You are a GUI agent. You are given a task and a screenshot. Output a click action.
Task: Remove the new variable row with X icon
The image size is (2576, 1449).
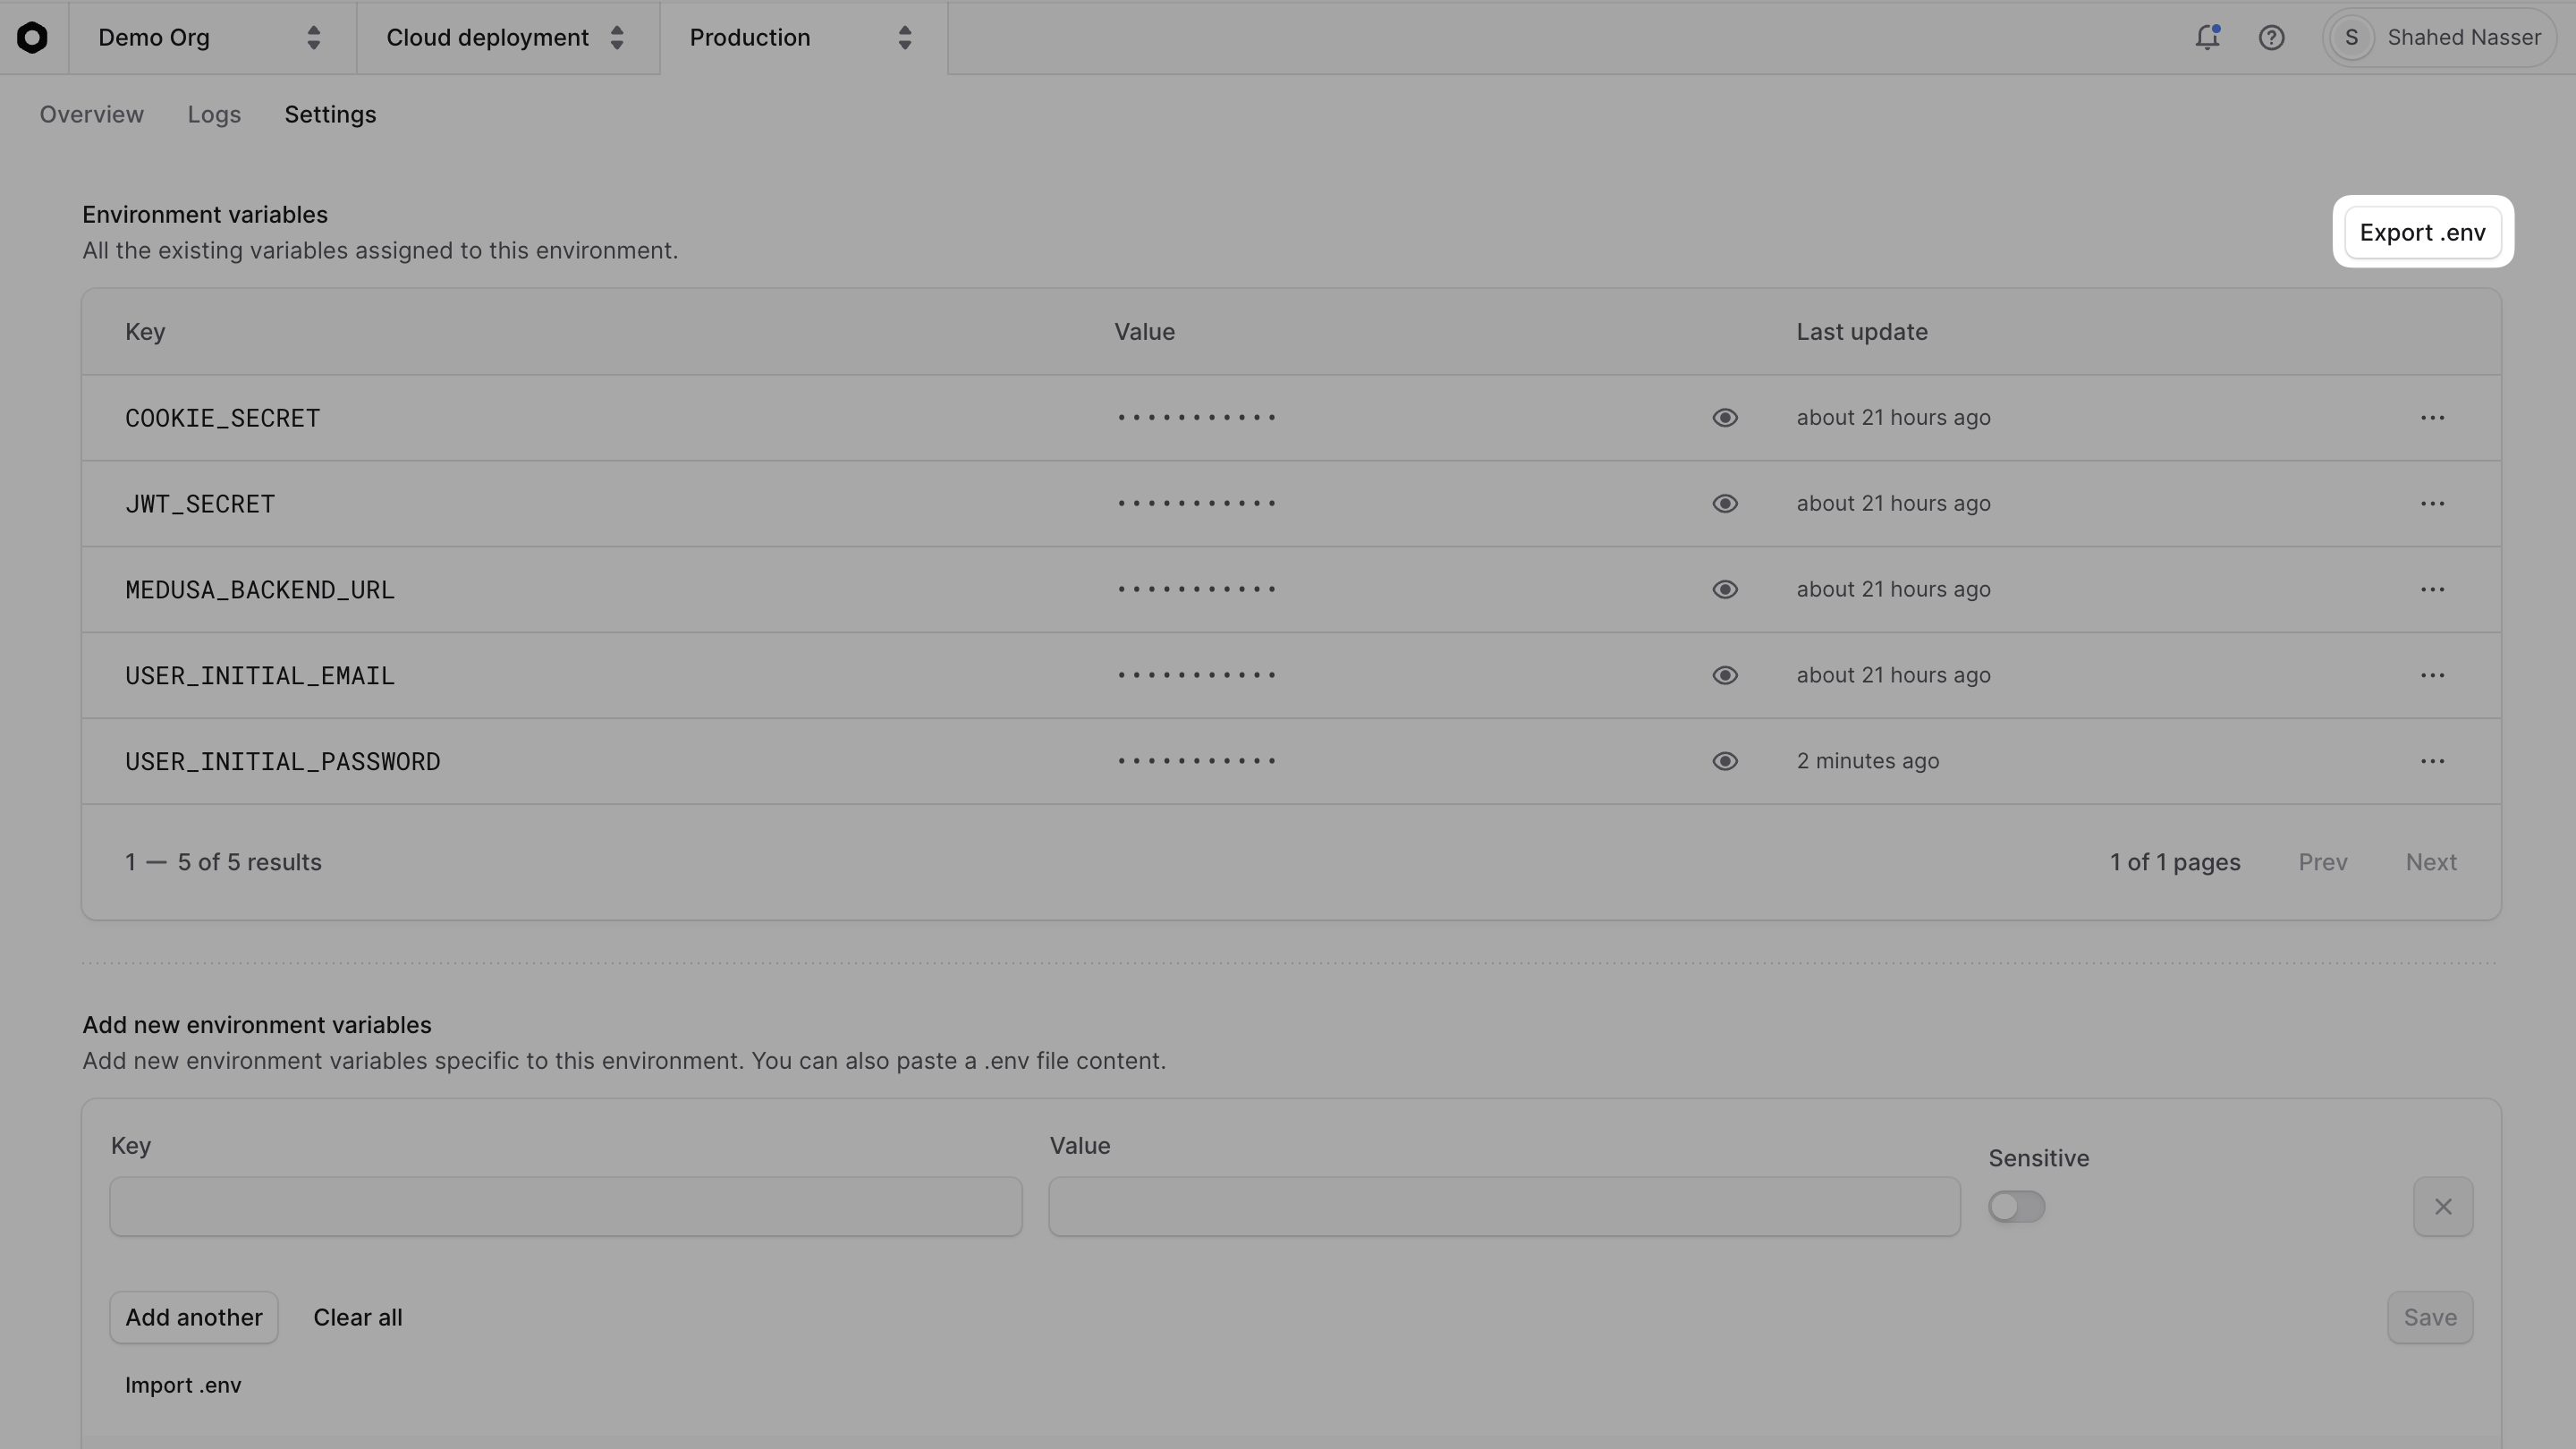pyautogui.click(x=2443, y=1206)
